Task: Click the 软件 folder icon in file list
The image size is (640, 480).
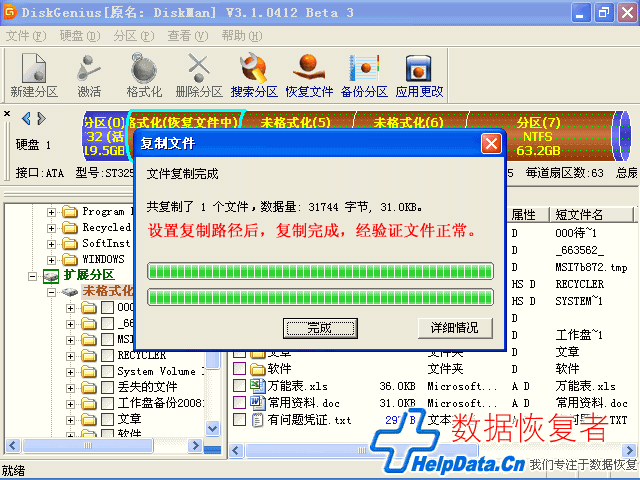Action: pos(257,369)
